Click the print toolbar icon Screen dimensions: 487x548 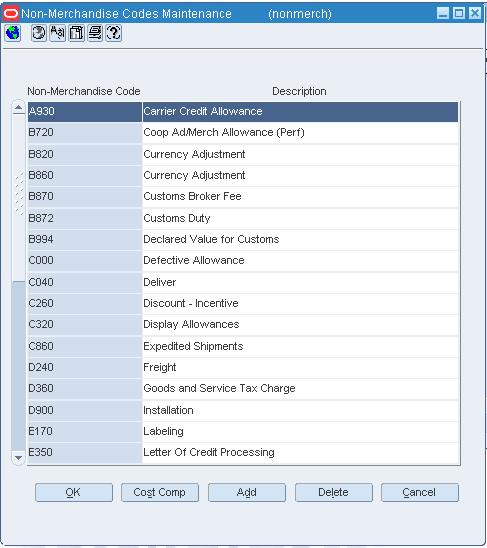pos(95,33)
